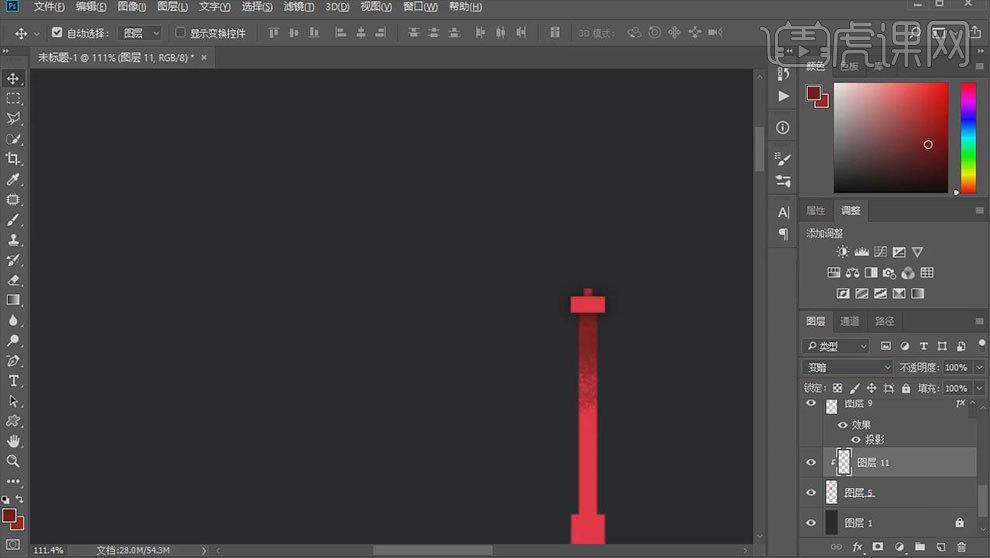The width and height of the screenshot is (990, 558).
Task: Open the Layers panel flyout menu
Action: [980, 321]
